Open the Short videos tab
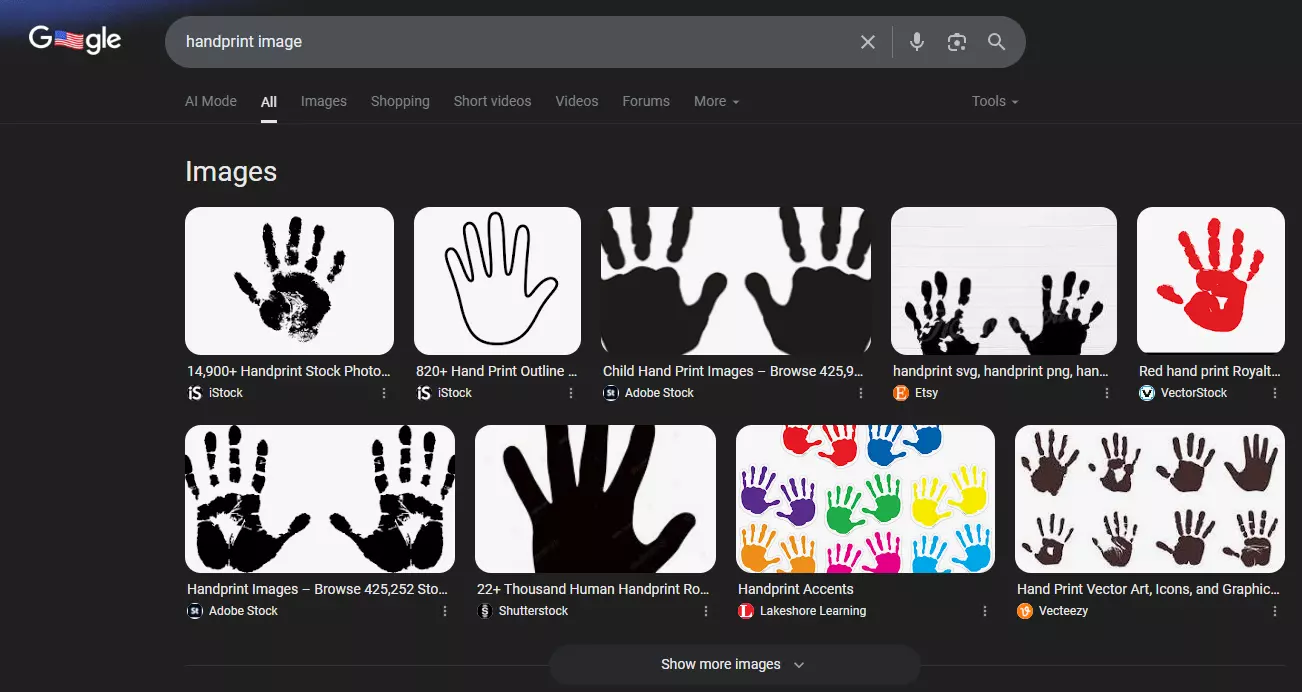Viewport: 1302px width, 692px height. tap(492, 101)
